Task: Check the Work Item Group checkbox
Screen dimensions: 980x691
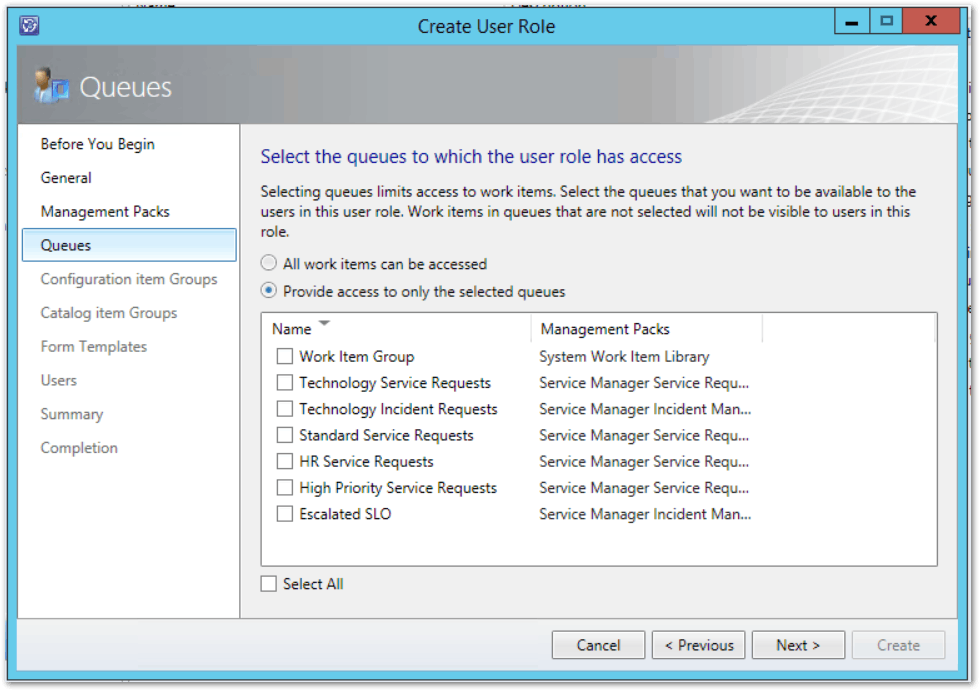Action: coord(285,356)
